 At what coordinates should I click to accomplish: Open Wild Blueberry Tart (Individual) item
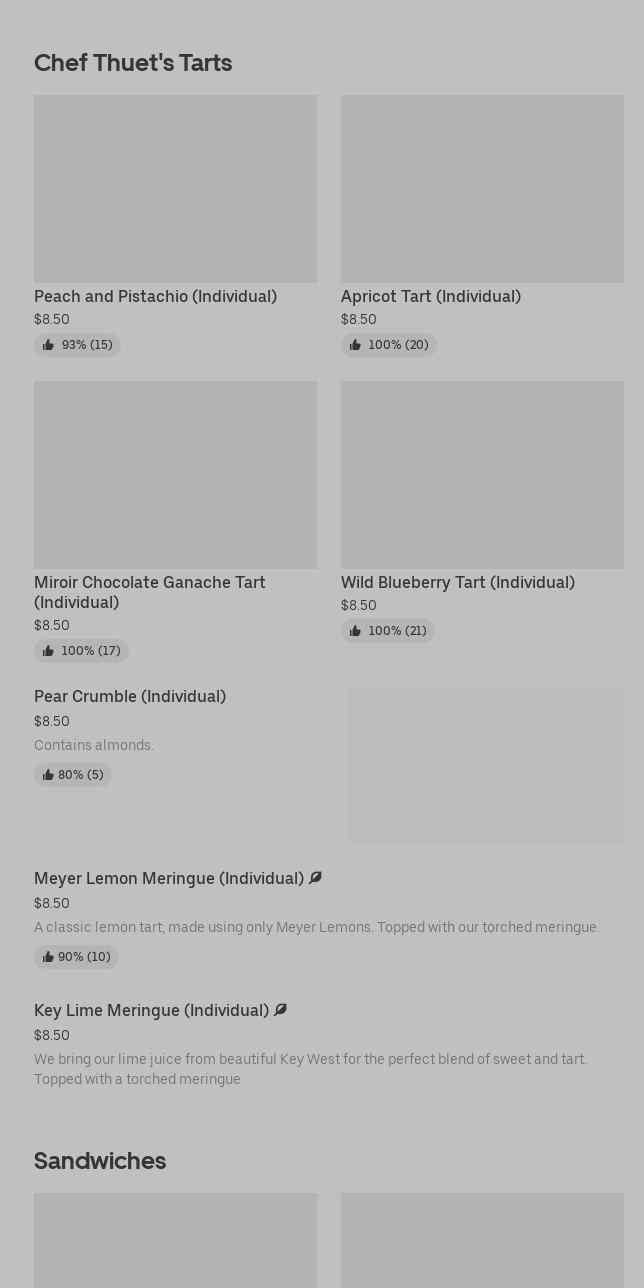458,582
